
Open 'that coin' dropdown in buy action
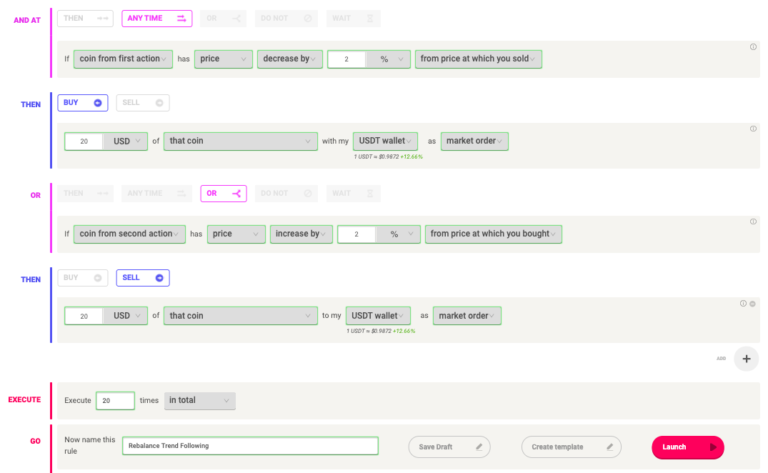(x=240, y=142)
